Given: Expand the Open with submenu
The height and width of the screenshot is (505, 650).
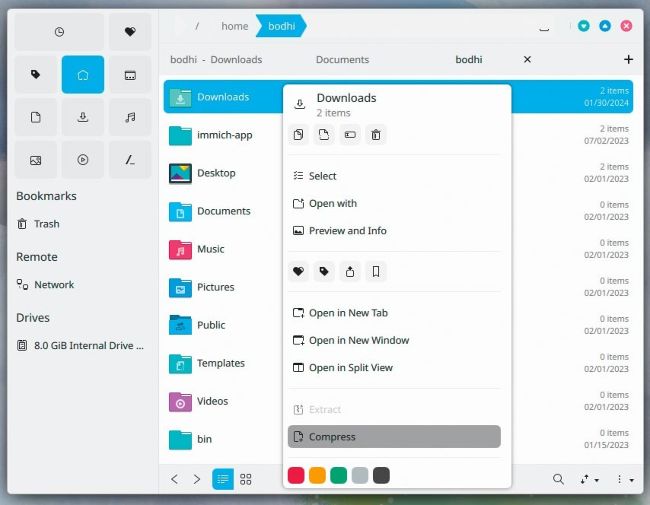Looking at the screenshot, I should (x=332, y=203).
